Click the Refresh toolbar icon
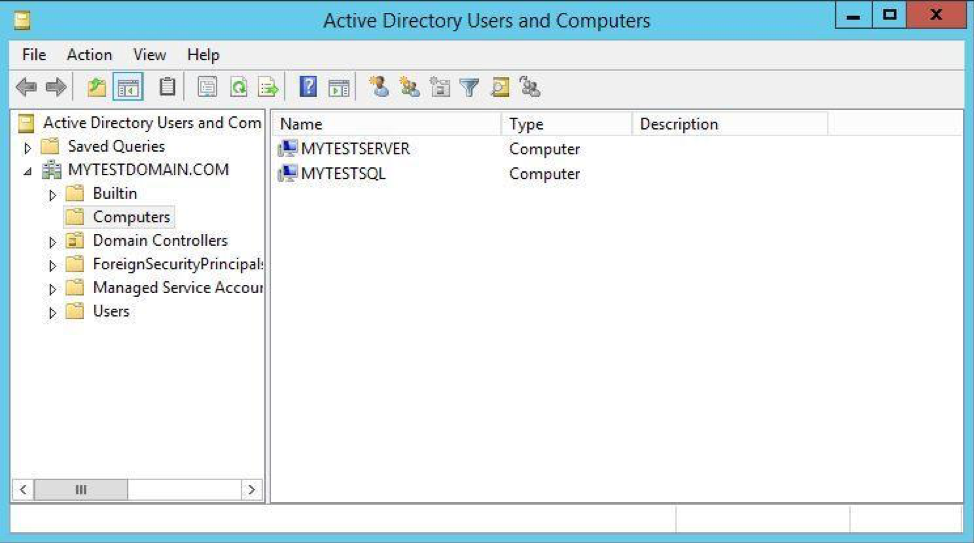 coord(238,88)
